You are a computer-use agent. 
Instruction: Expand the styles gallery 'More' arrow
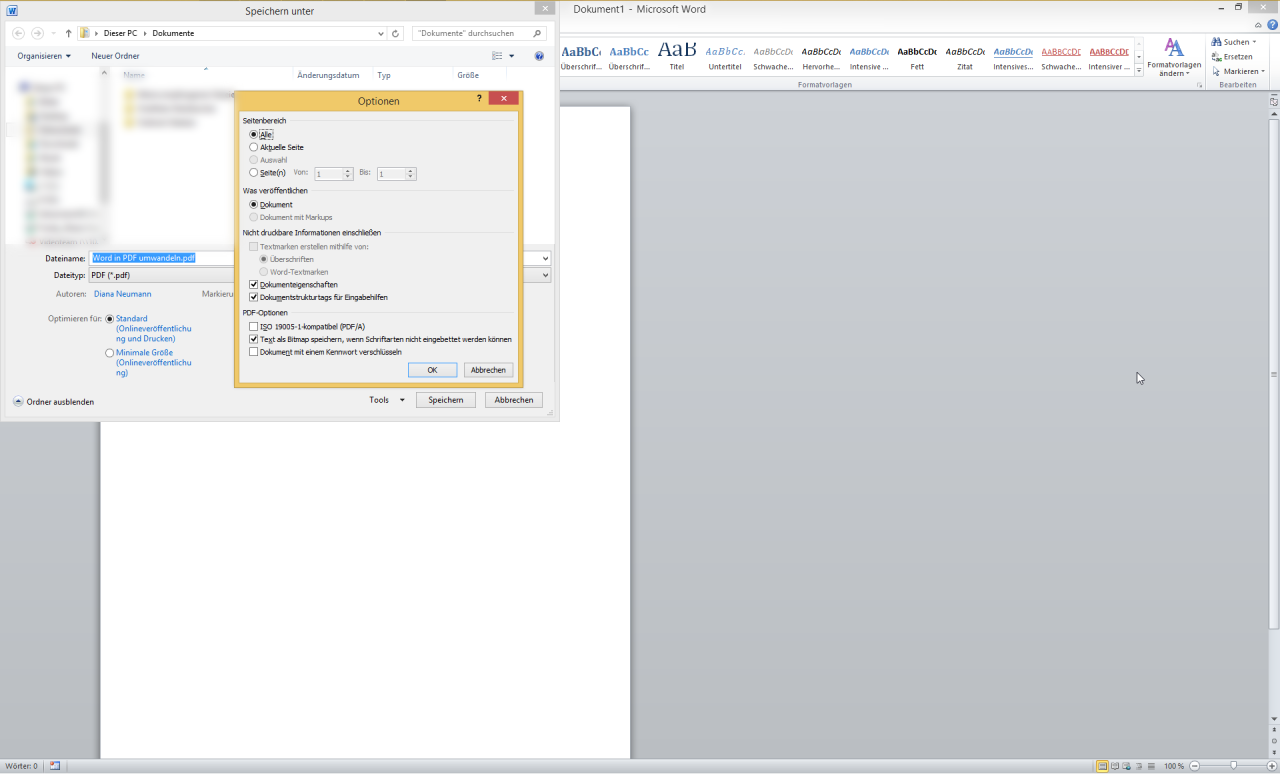pos(1138,71)
